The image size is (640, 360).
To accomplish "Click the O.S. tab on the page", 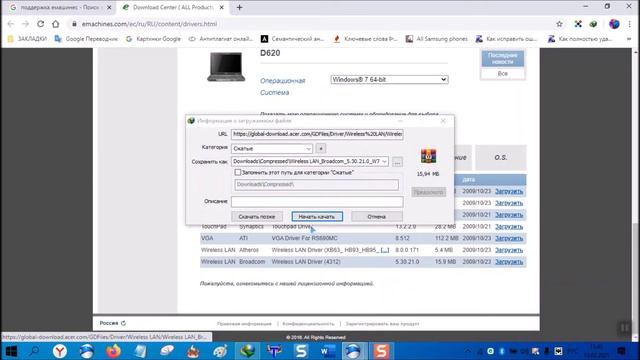I will (x=501, y=157).
